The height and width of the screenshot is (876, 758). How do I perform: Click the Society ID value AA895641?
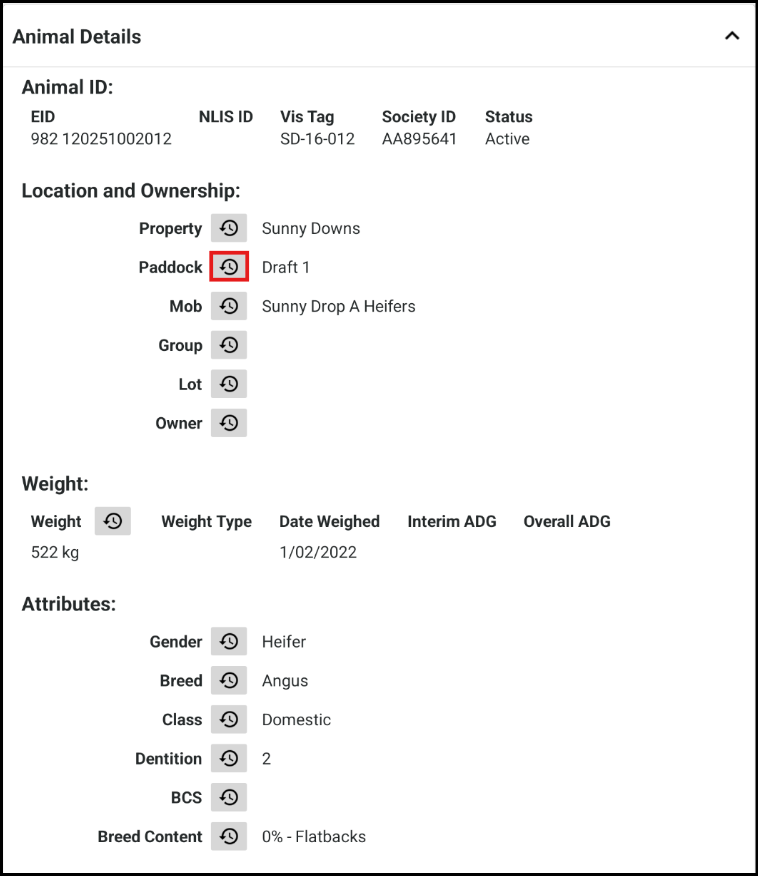pos(419,139)
